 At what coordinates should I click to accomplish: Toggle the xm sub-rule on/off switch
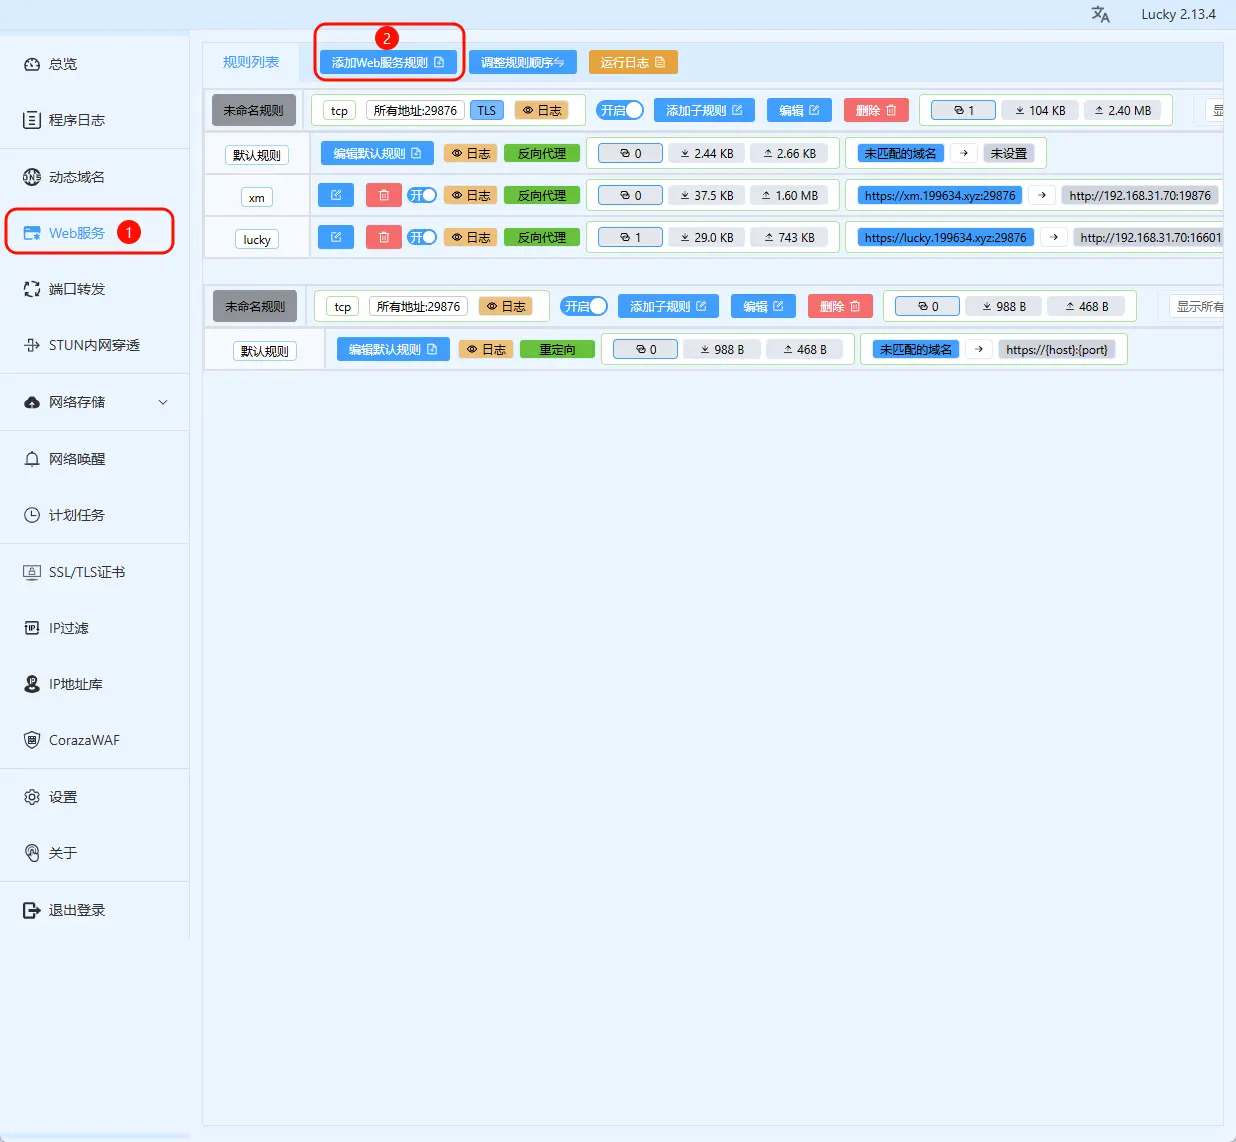[x=422, y=195]
